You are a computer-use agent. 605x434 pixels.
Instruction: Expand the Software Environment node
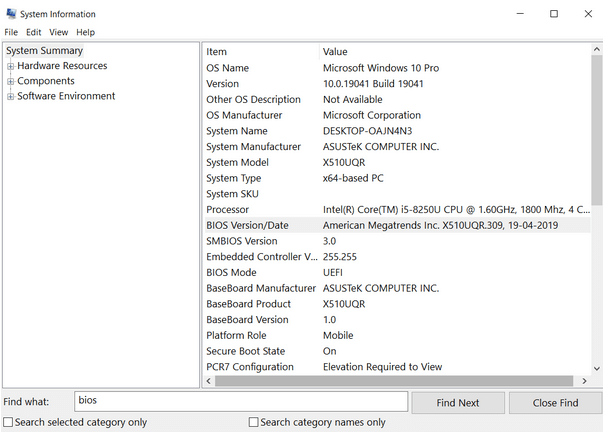10,96
